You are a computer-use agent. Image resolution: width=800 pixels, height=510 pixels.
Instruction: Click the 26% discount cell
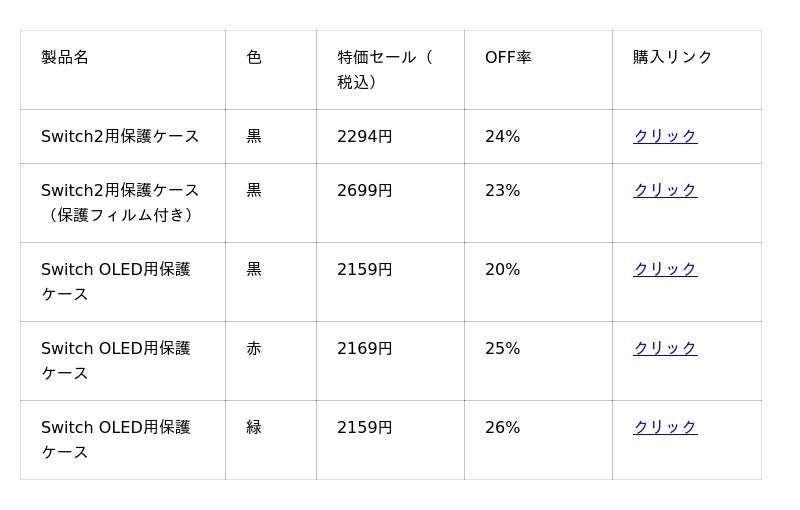502,427
